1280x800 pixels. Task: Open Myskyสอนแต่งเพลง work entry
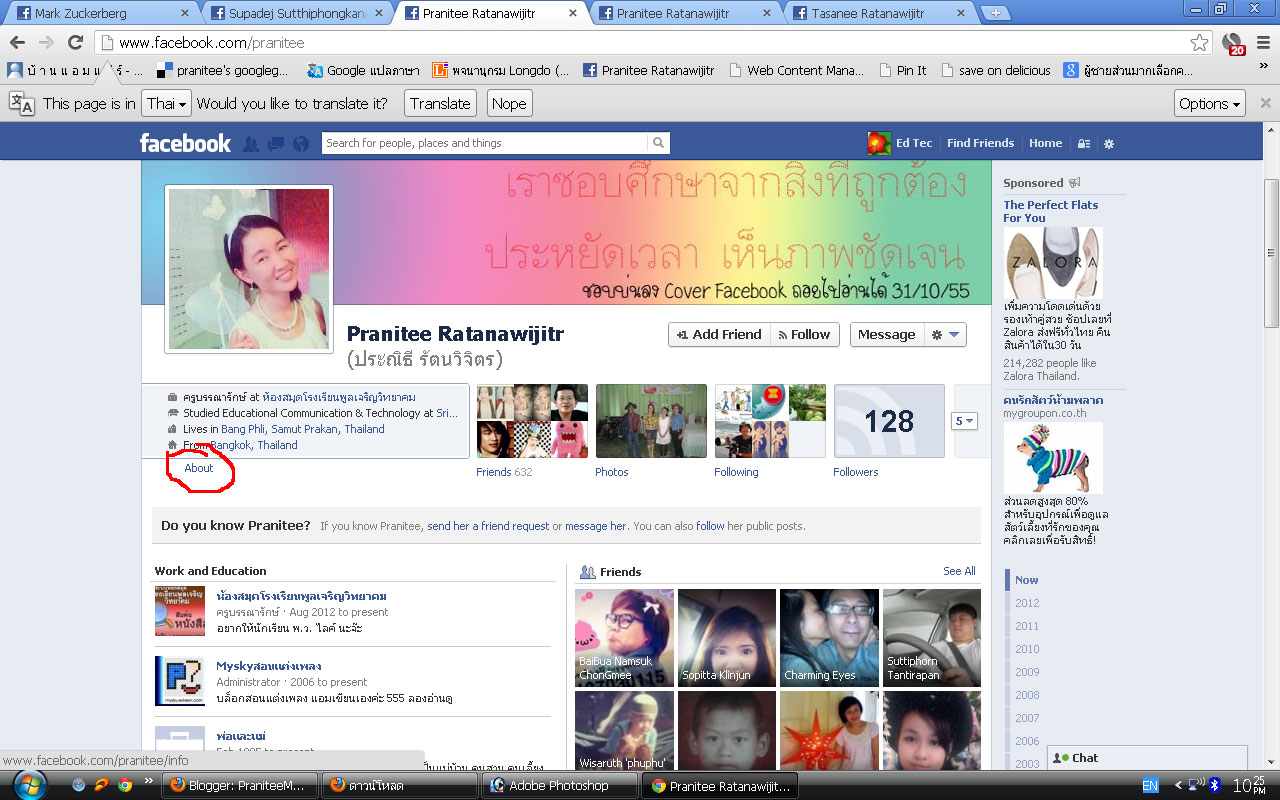pyautogui.click(x=268, y=666)
